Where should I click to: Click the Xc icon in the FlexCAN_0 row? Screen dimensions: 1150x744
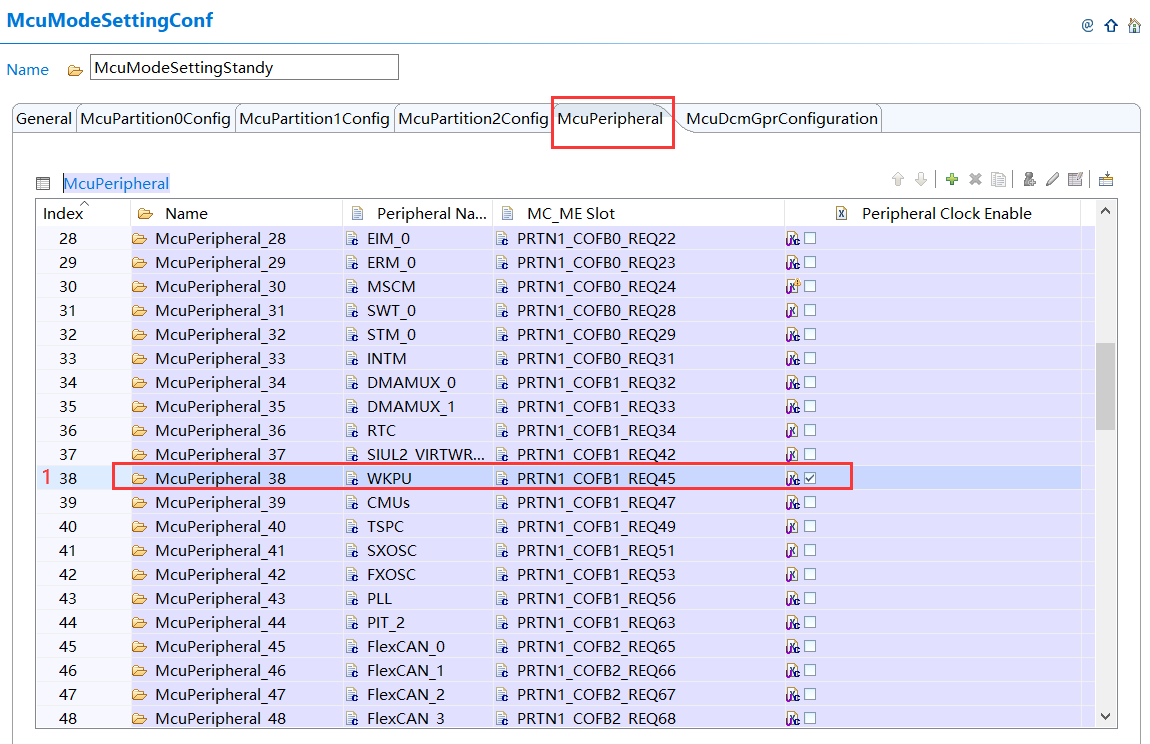point(793,646)
